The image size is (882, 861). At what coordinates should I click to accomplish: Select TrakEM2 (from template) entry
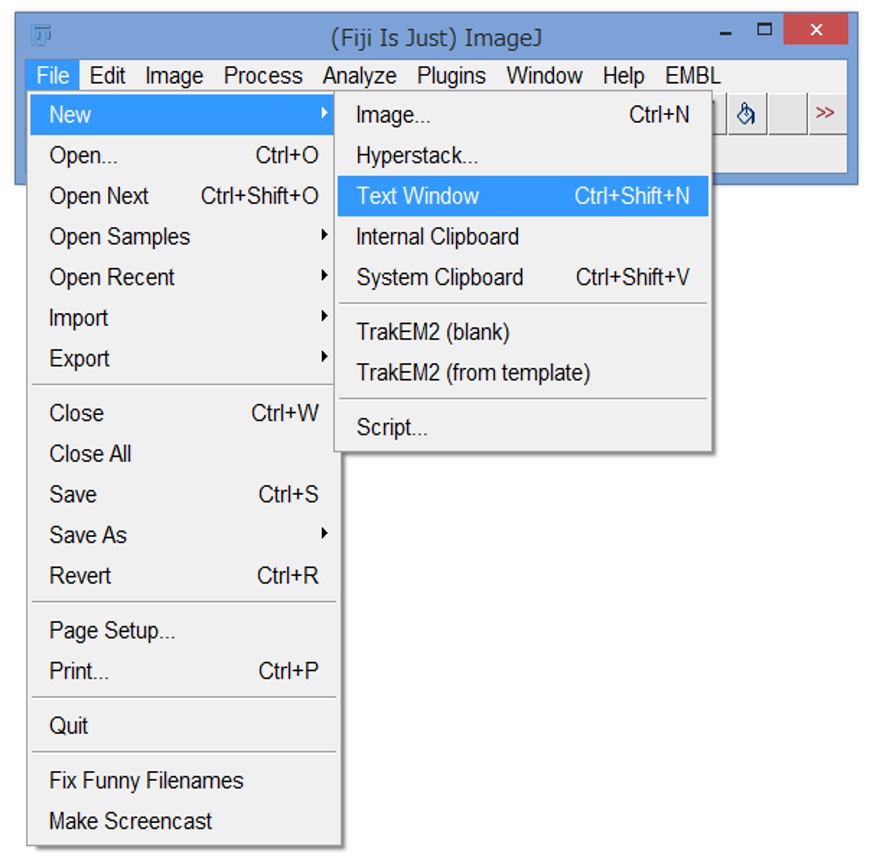523,372
